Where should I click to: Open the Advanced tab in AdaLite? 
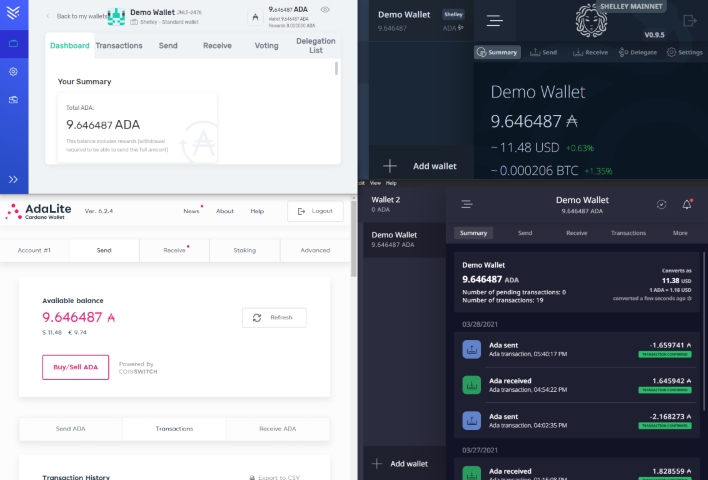click(x=314, y=250)
